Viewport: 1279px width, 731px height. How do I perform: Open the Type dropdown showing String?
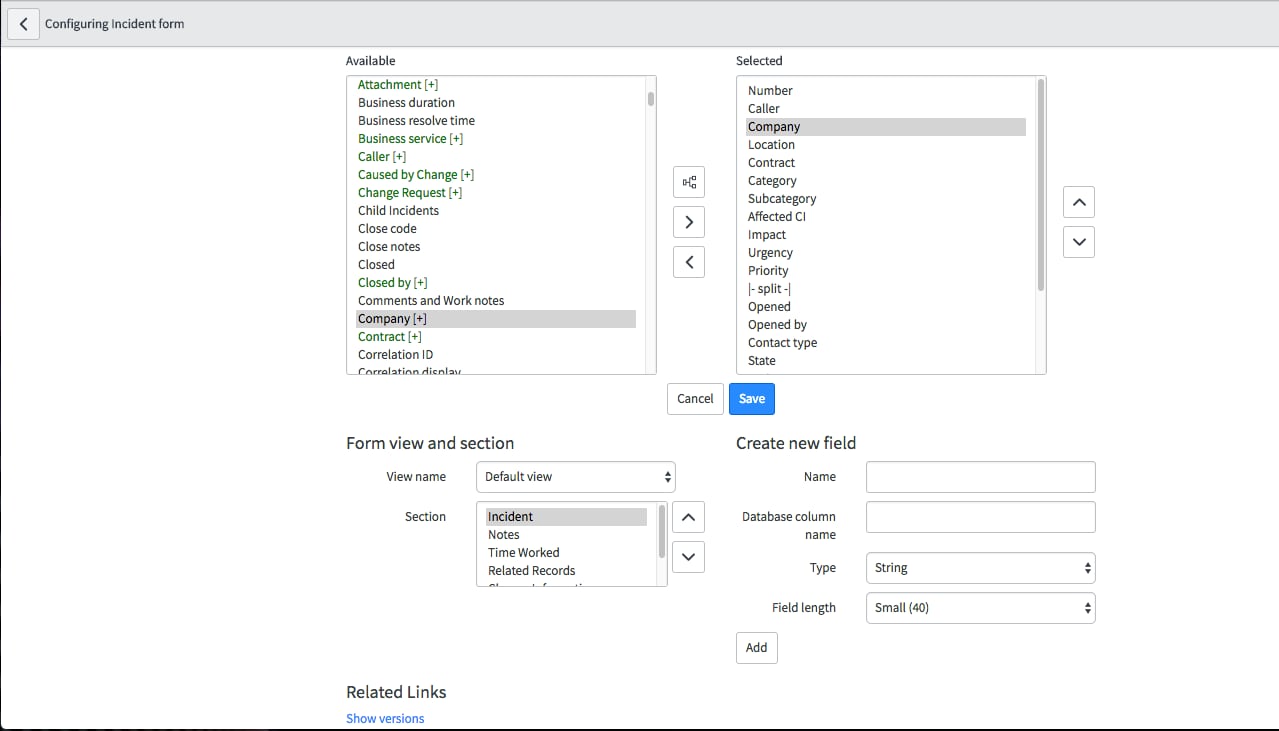pyautogui.click(x=980, y=567)
